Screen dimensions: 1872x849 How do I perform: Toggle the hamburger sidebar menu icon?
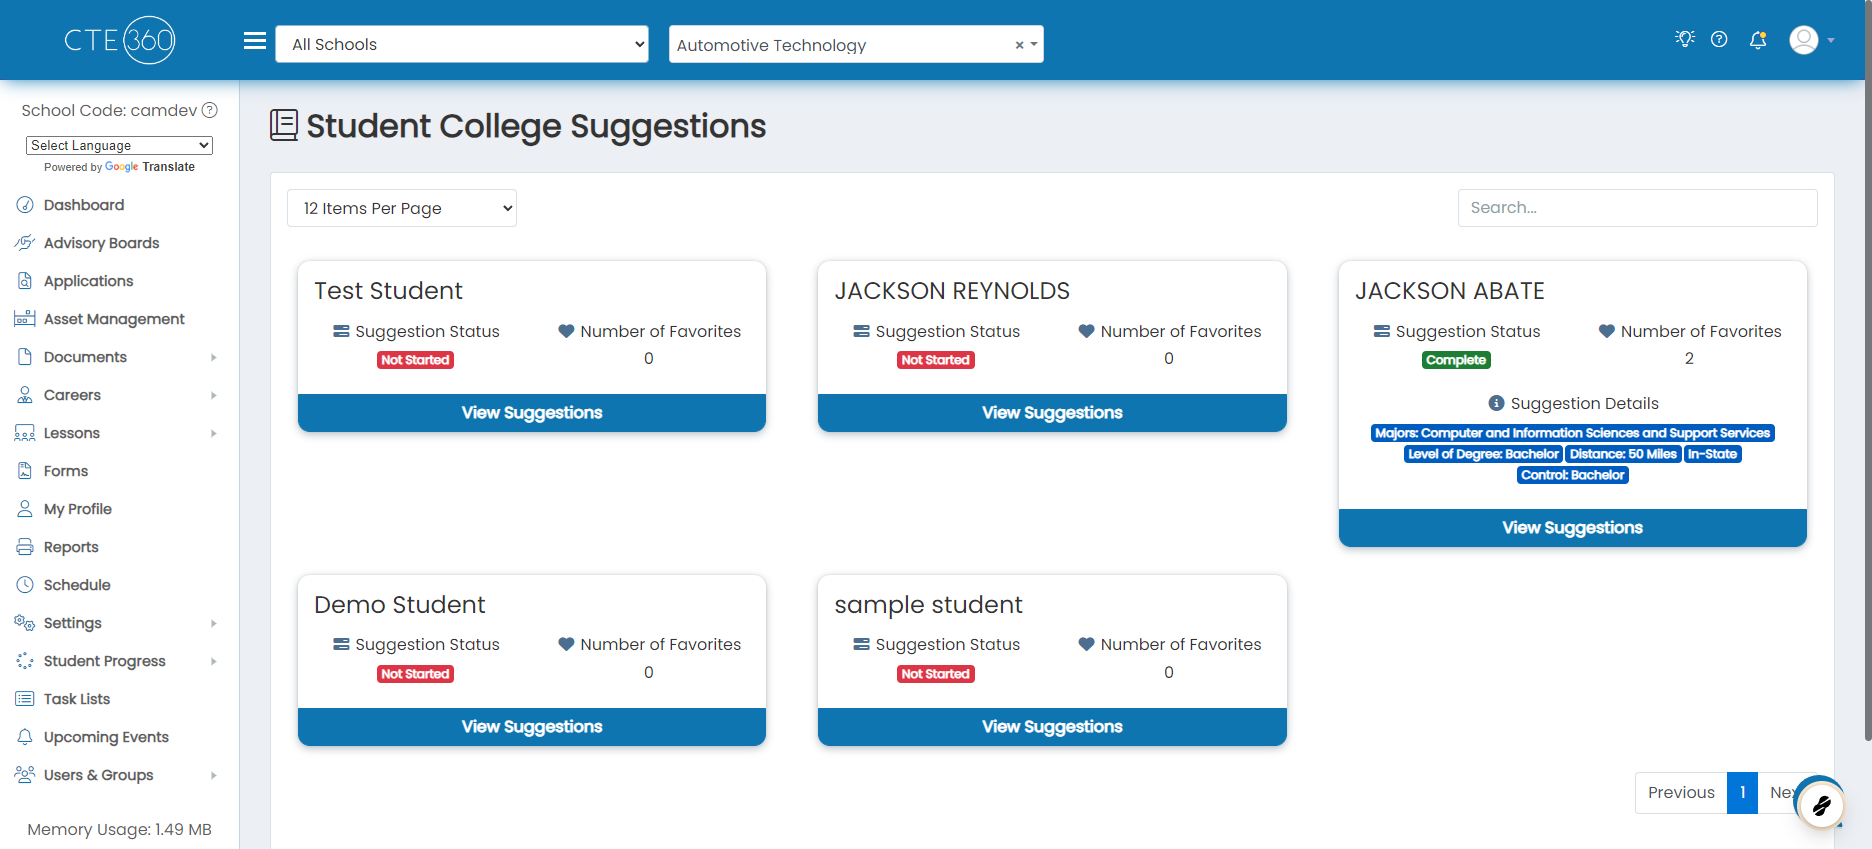(x=255, y=41)
